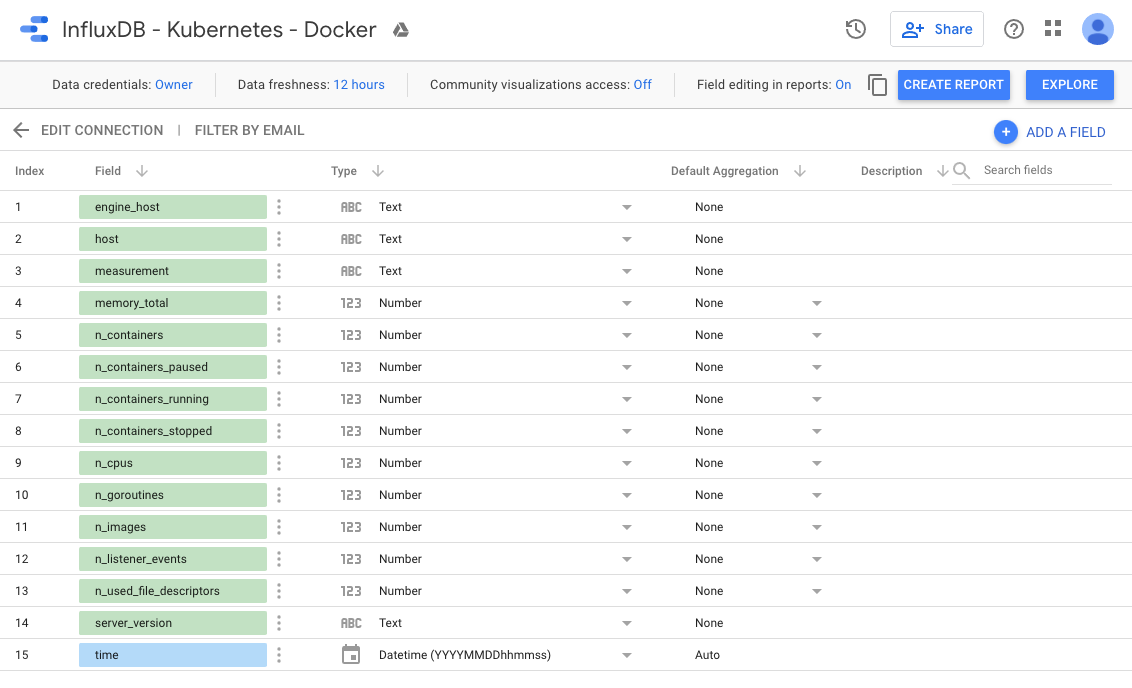Screen dimensions: 1132x688
Task: Change Data freshness 12 hours link
Action: point(359,84)
